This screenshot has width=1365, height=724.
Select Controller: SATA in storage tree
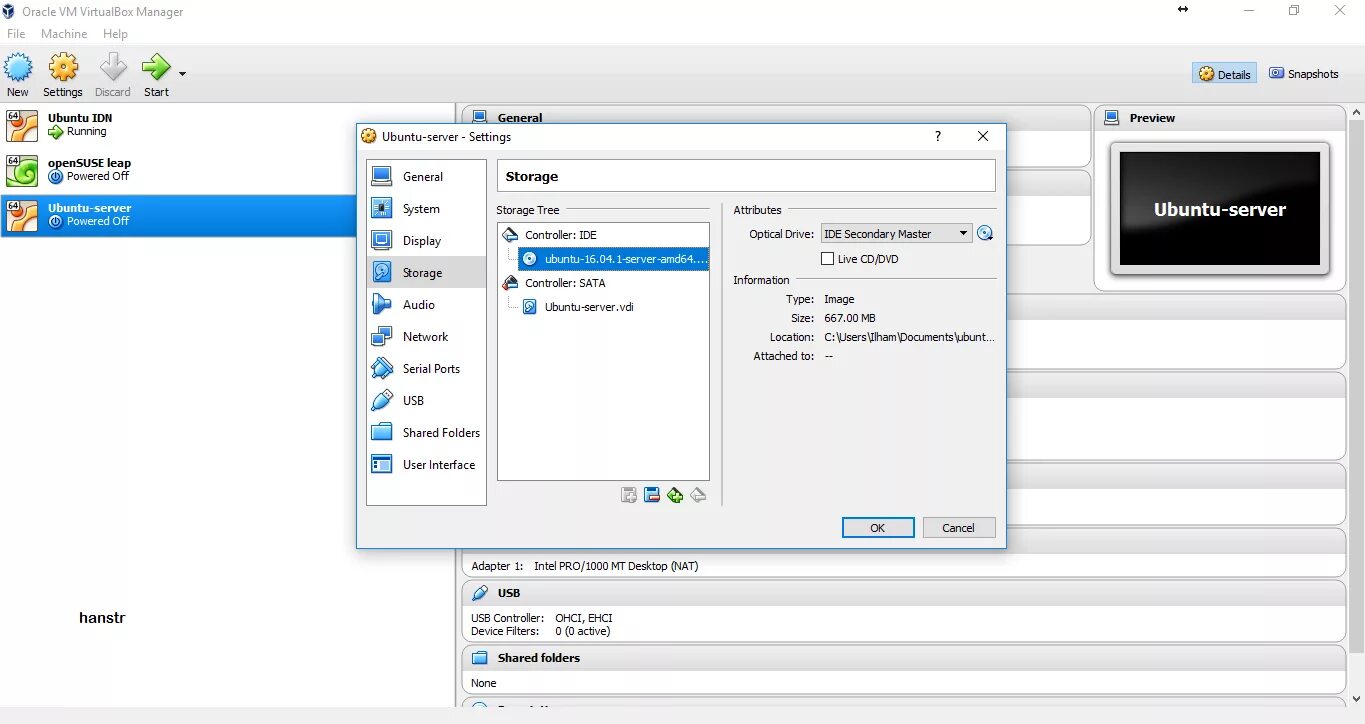(x=603, y=283)
